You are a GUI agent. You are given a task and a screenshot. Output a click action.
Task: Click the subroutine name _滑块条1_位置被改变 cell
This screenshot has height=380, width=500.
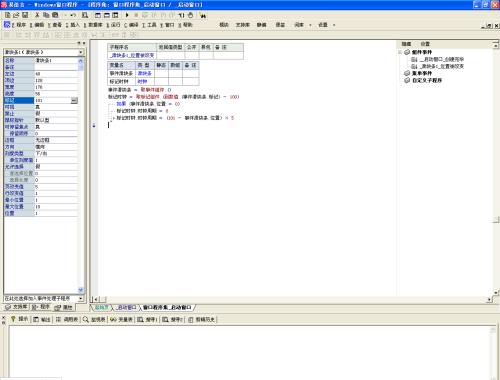pyautogui.click(x=132, y=55)
